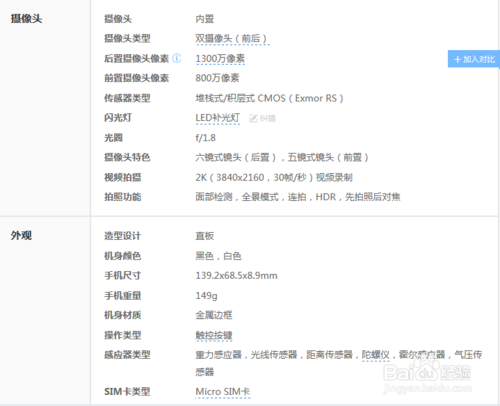Select the 面部检测，全景模式 photo function text

tap(237, 197)
